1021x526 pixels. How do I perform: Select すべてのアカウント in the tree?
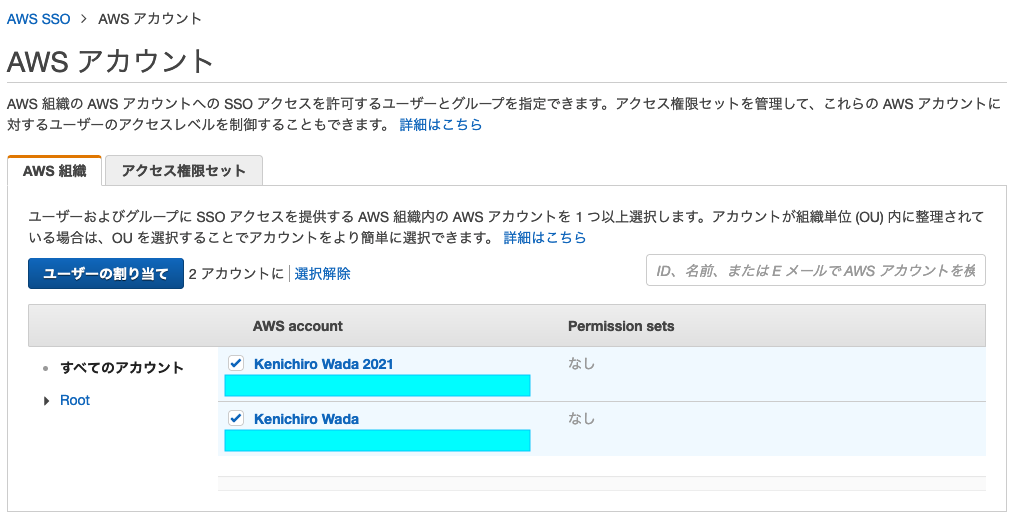coord(122,368)
